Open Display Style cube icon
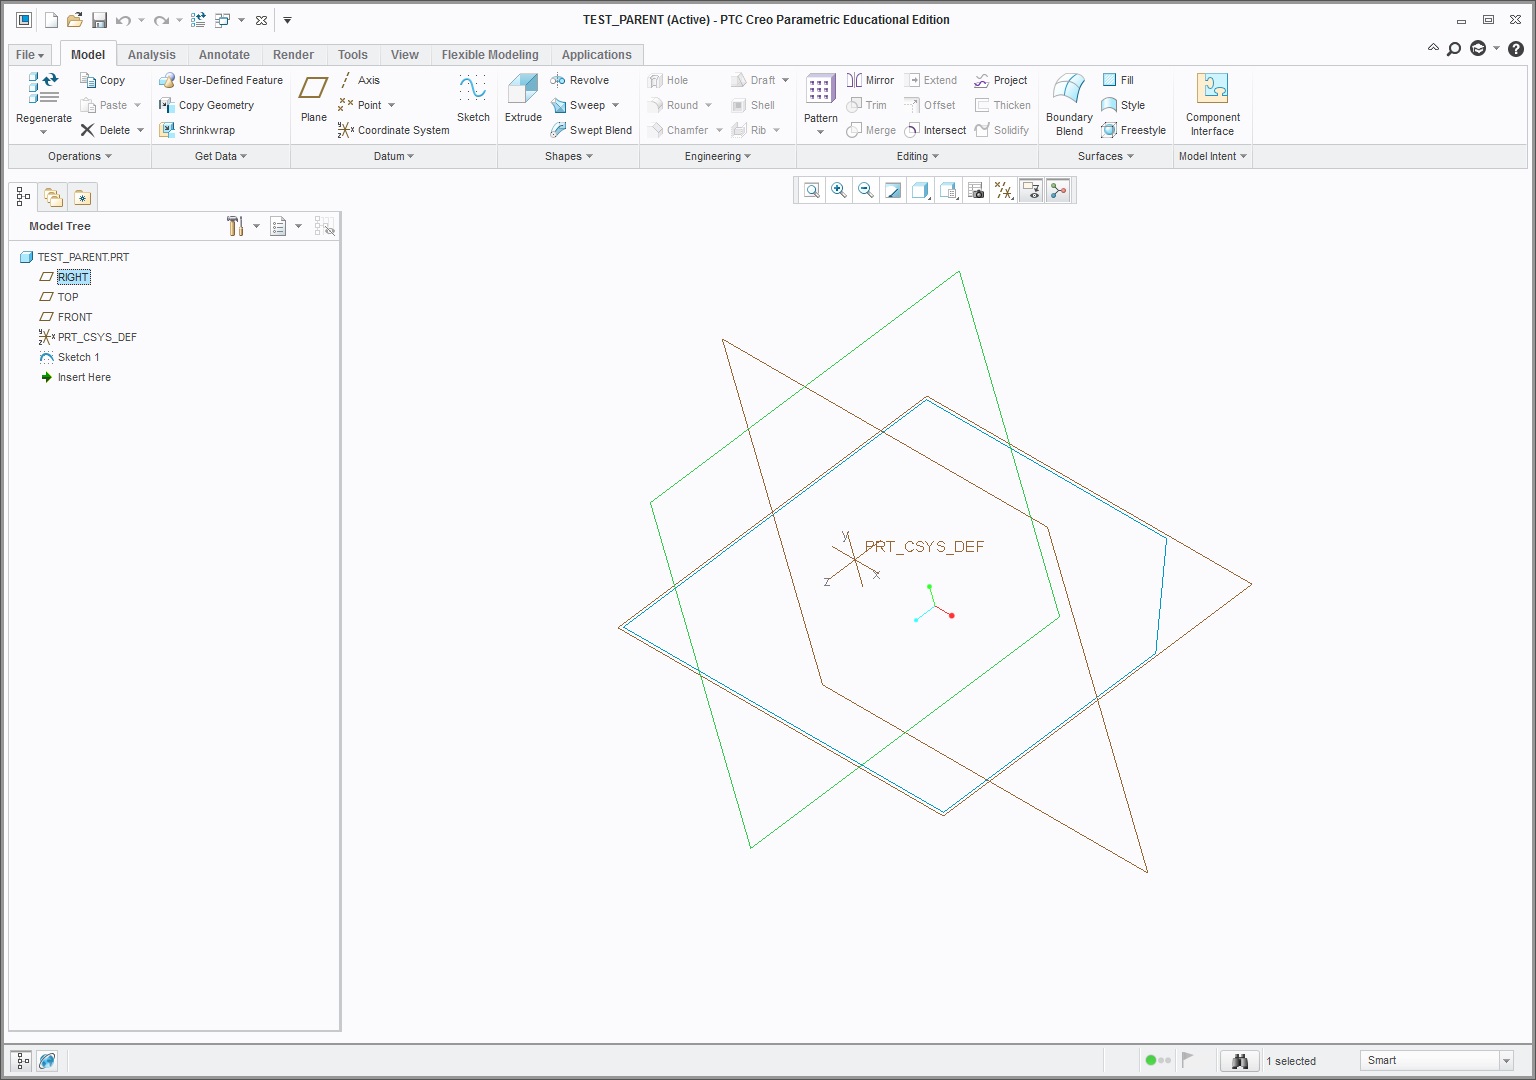Image resolution: width=1536 pixels, height=1080 pixels. 920,190
